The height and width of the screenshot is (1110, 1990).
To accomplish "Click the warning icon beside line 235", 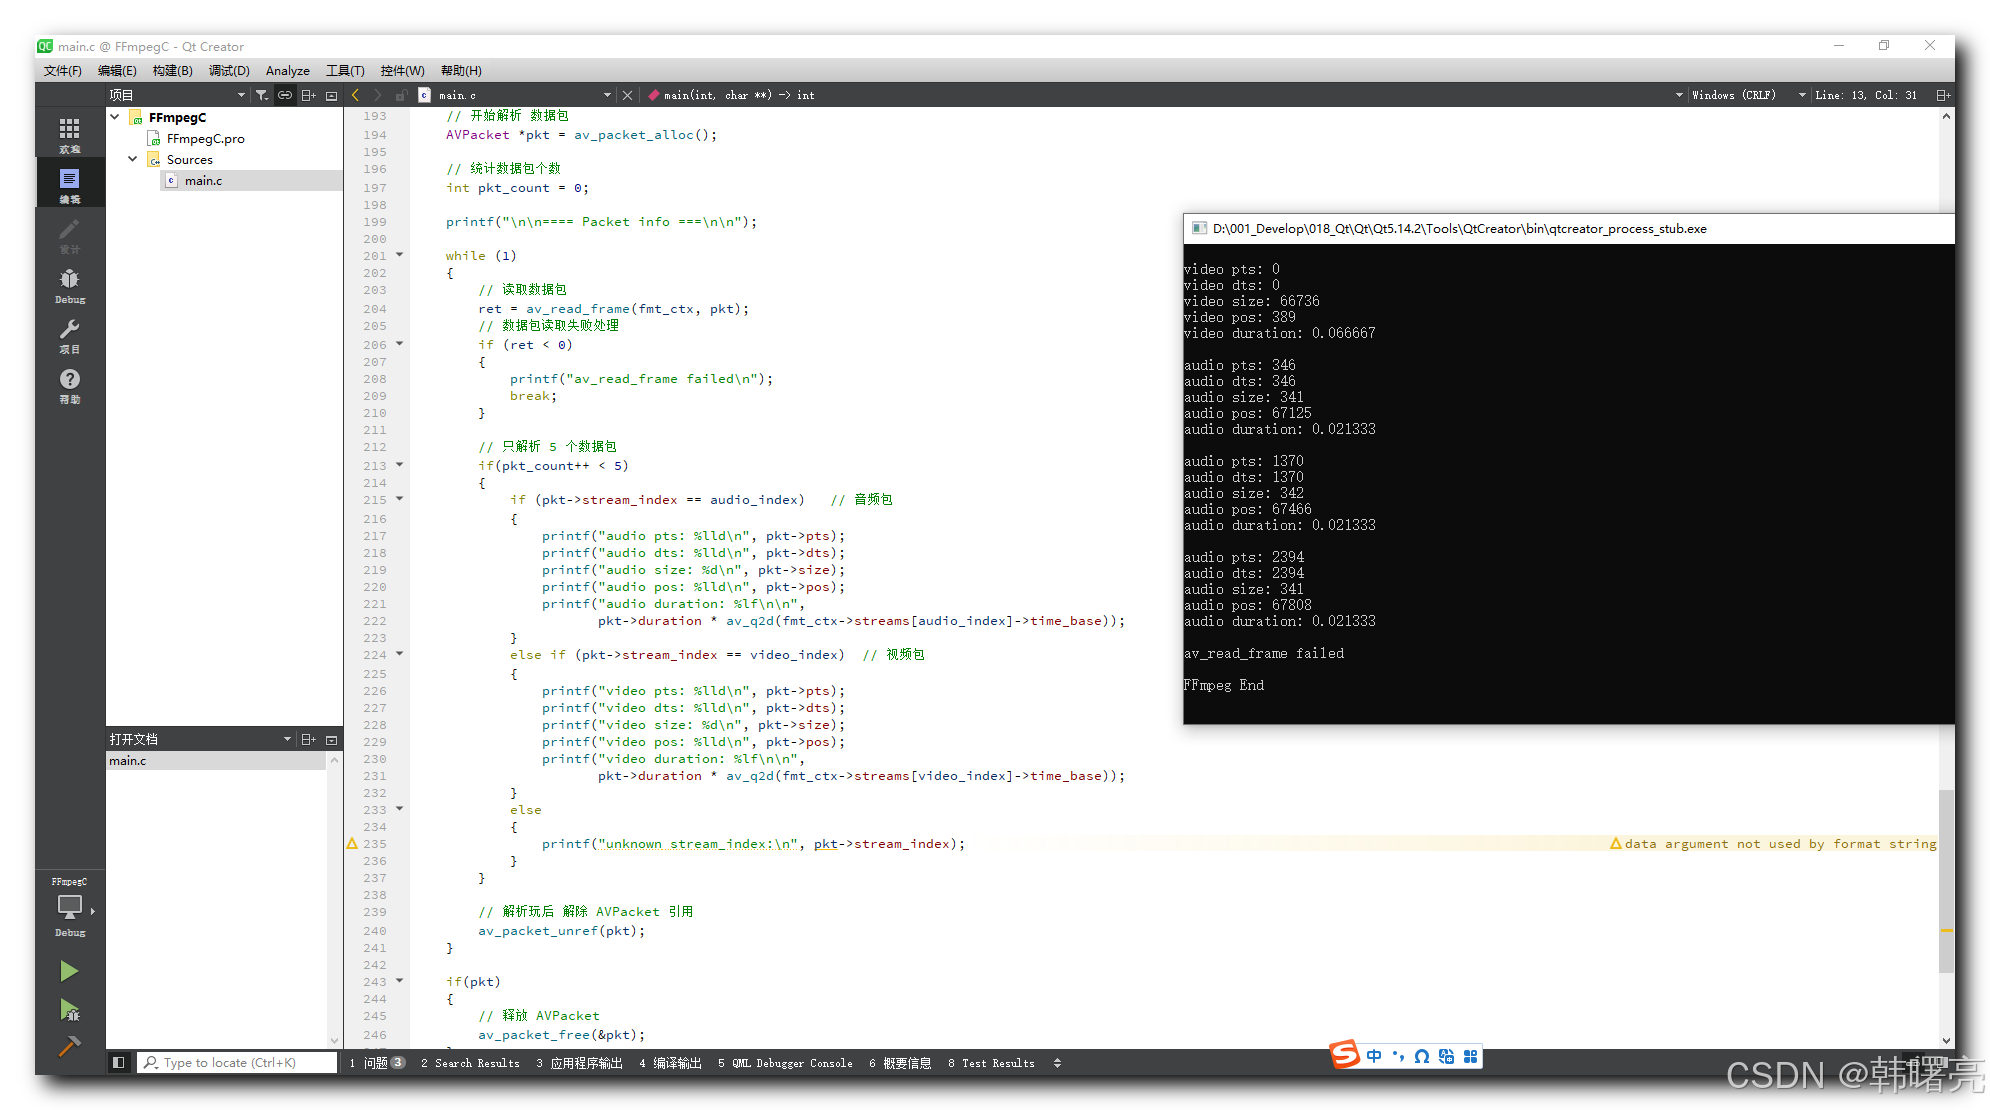I will tap(352, 844).
